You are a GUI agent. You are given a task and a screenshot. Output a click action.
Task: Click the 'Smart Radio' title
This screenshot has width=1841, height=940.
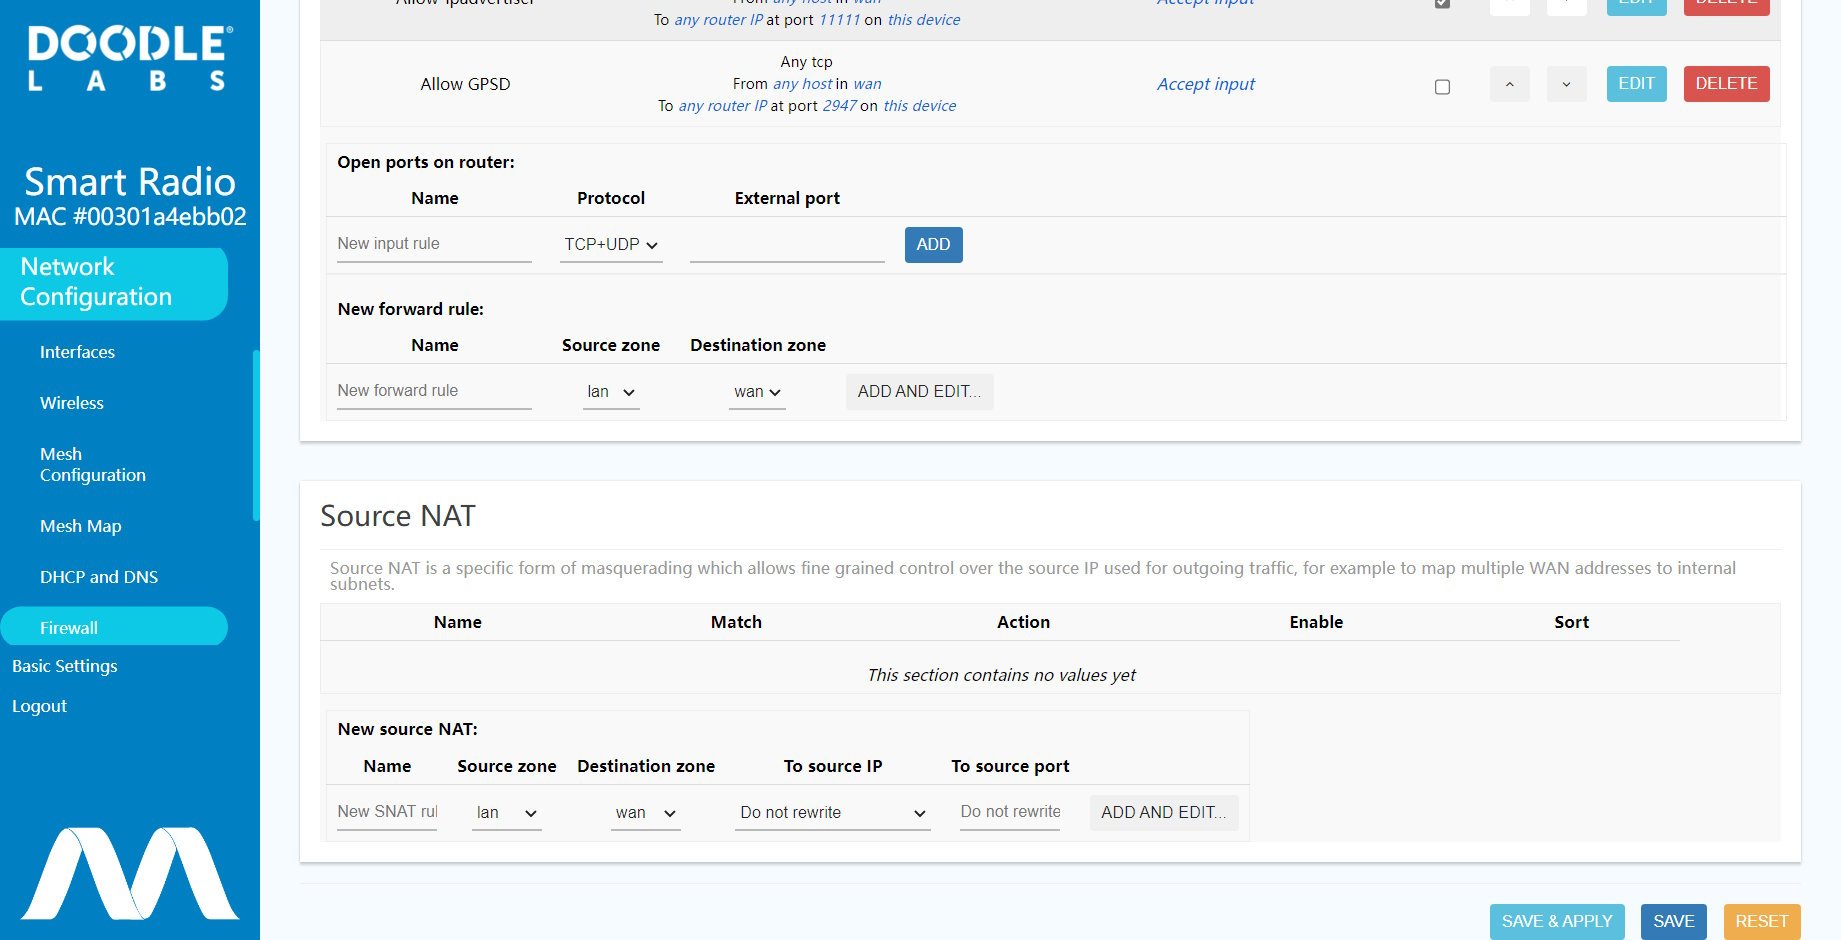point(130,182)
